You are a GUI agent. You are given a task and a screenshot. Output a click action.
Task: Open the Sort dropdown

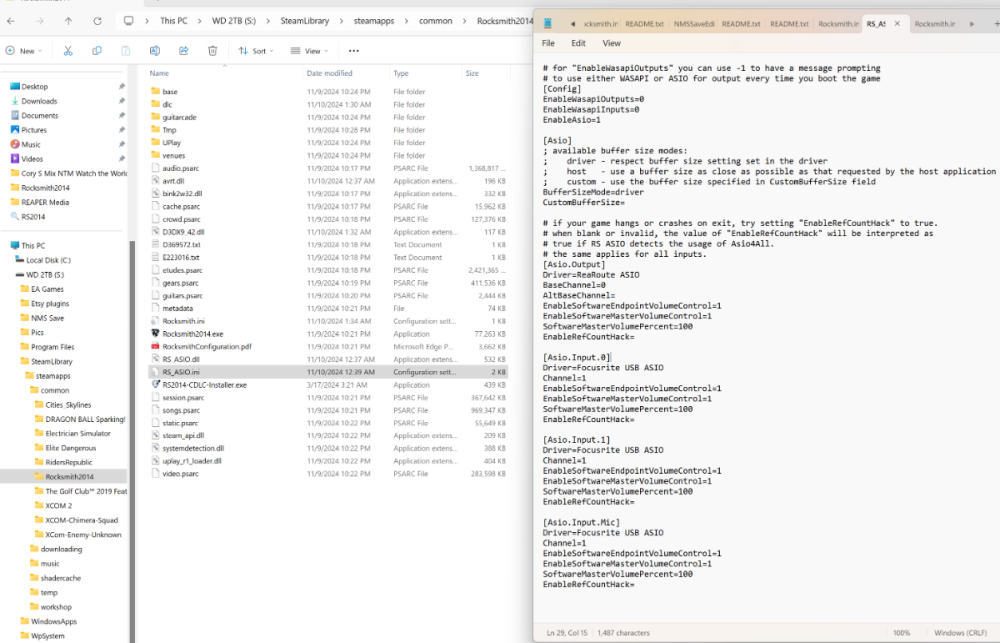pos(256,51)
